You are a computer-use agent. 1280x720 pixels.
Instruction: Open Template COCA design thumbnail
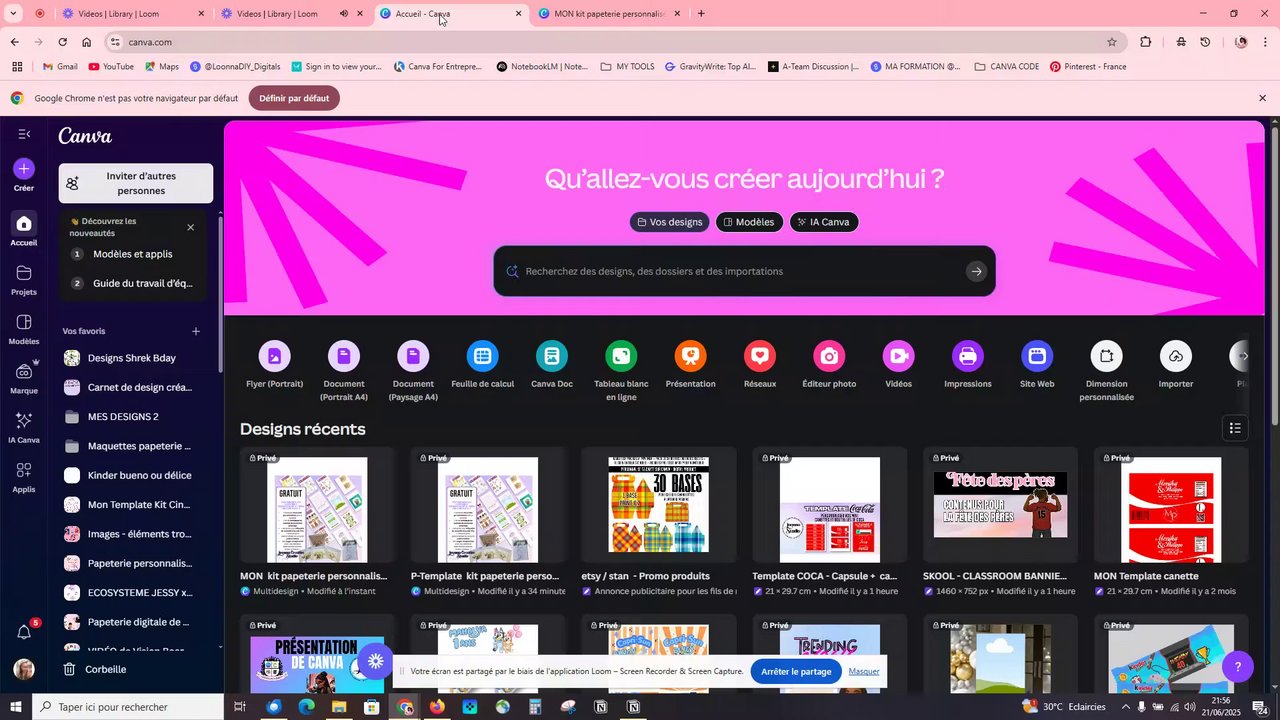830,505
